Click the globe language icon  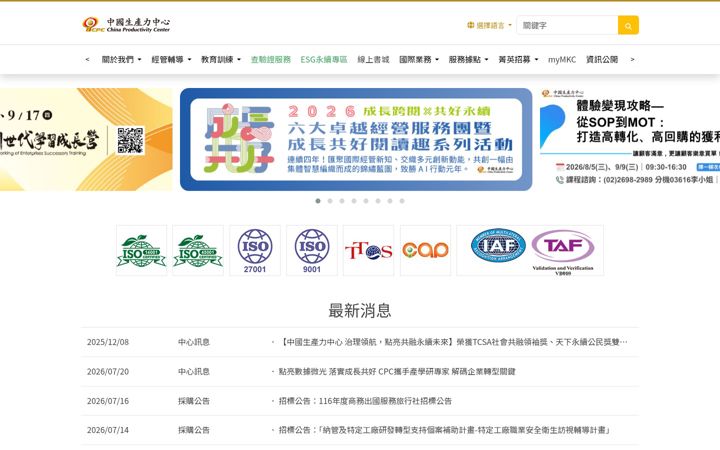coord(470,25)
